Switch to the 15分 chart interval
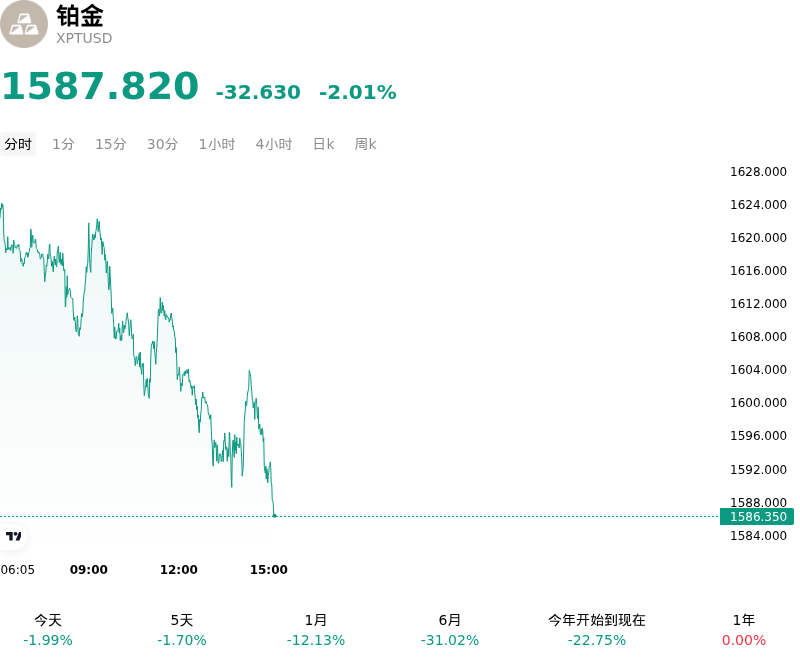The width and height of the screenshot is (800, 660). coord(111,144)
